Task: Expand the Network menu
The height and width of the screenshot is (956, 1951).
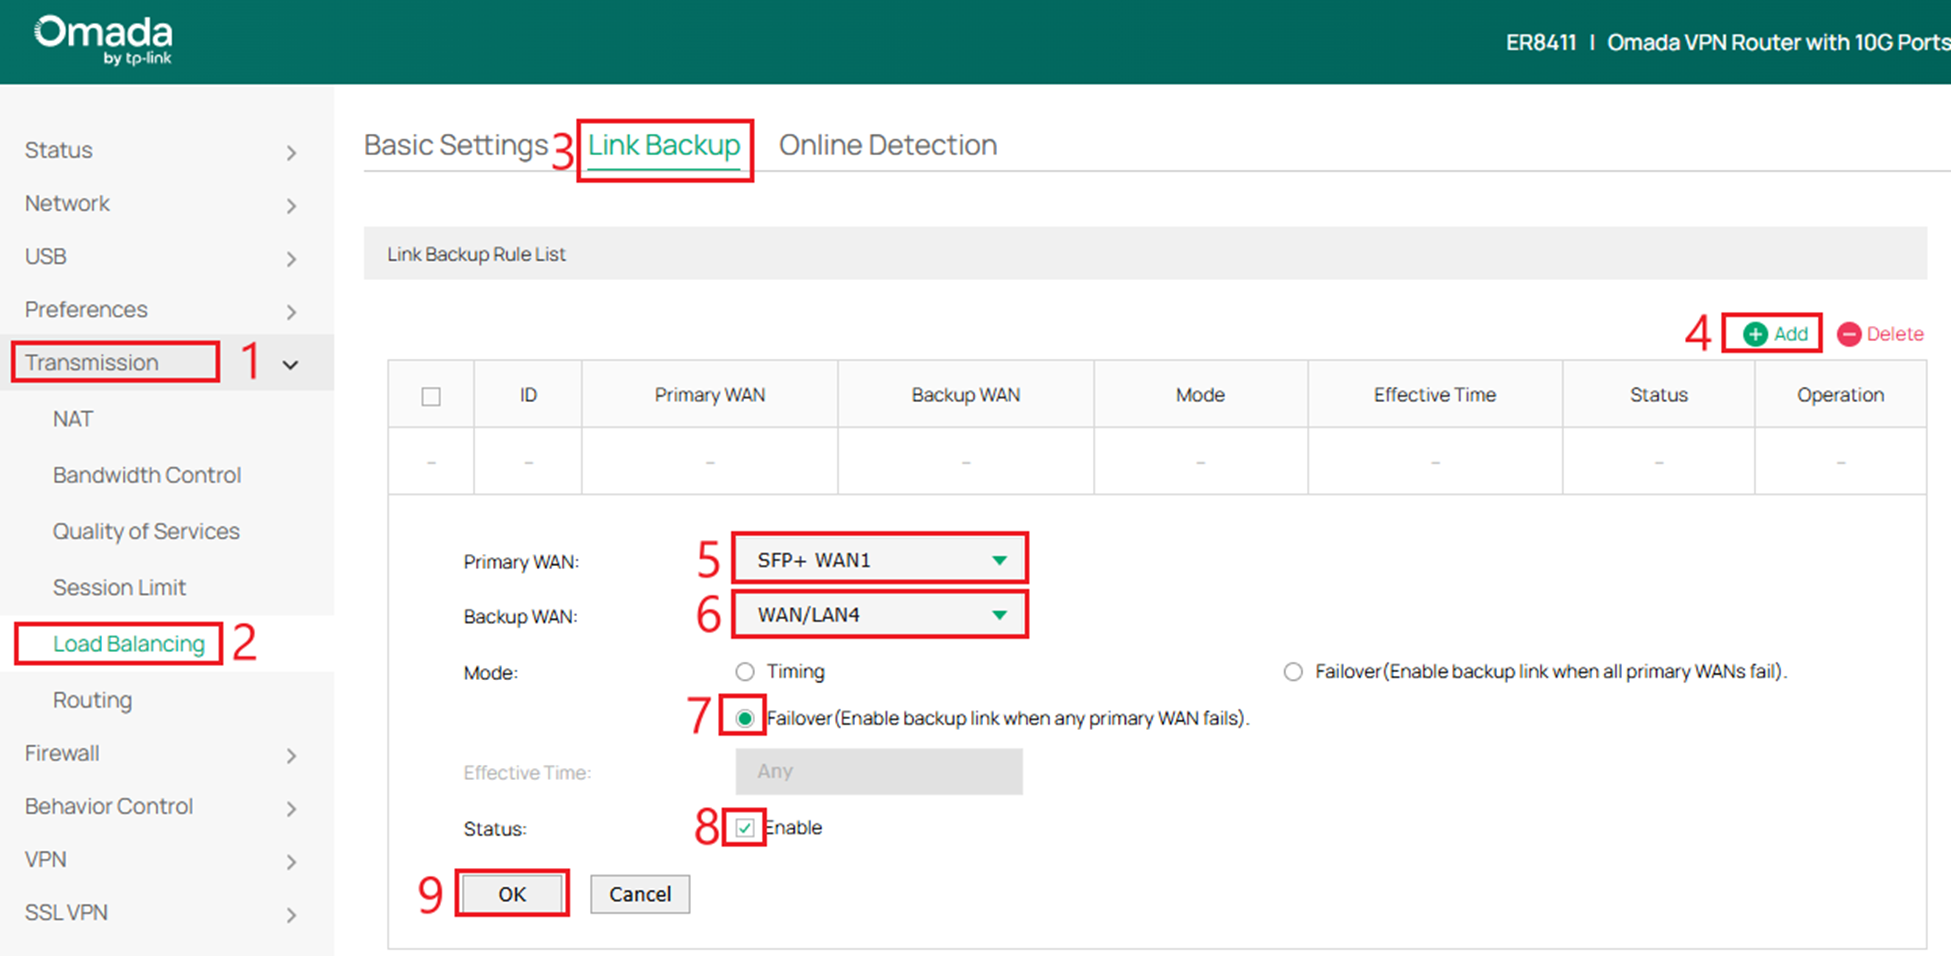Action: (67, 203)
